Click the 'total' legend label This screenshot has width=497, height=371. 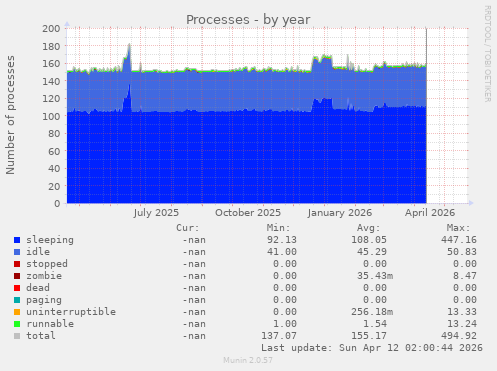(41, 336)
